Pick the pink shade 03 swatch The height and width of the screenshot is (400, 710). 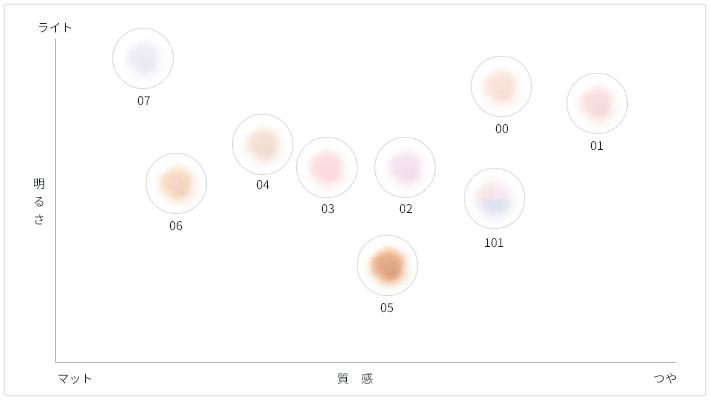pos(327,167)
